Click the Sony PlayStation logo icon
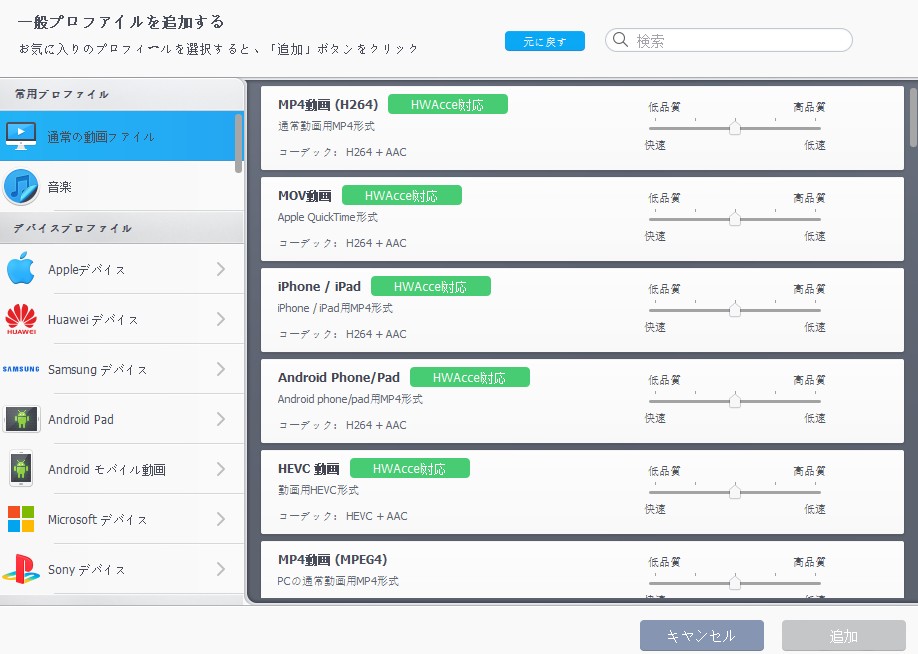The image size is (918, 654). click(x=21, y=569)
